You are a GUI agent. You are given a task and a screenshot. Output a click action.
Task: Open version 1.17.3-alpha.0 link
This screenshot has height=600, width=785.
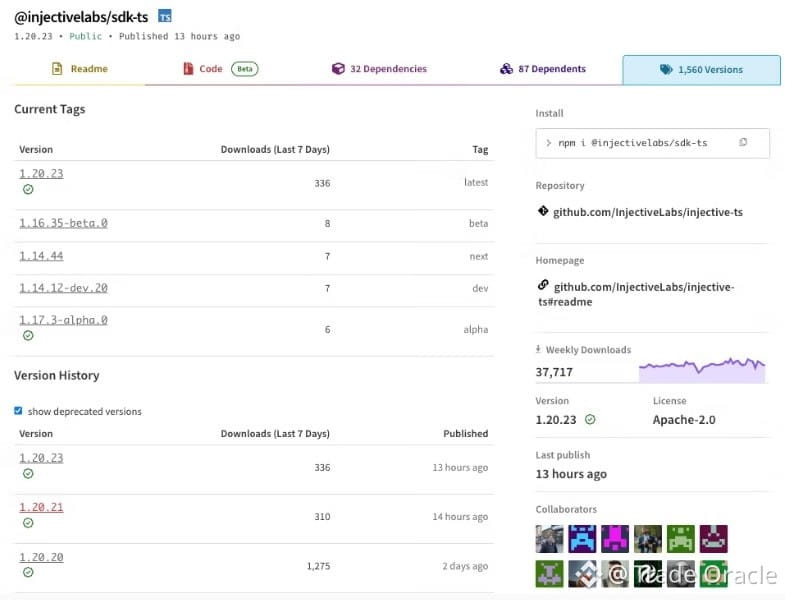pos(63,320)
